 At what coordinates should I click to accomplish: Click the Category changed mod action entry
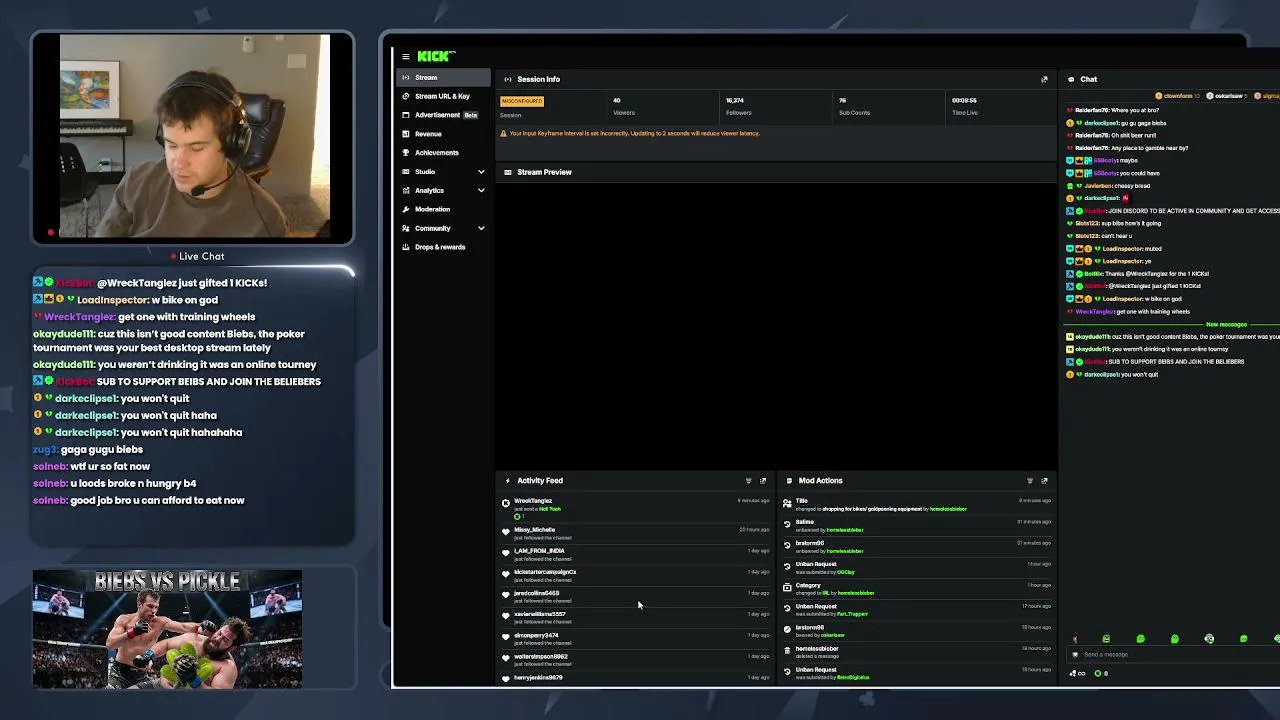point(916,589)
